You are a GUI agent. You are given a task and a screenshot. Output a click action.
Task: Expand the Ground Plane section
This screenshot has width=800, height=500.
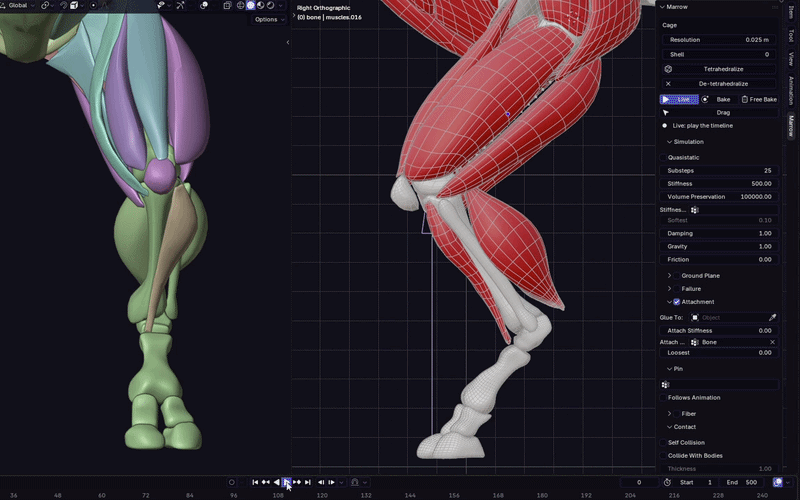tap(669, 276)
